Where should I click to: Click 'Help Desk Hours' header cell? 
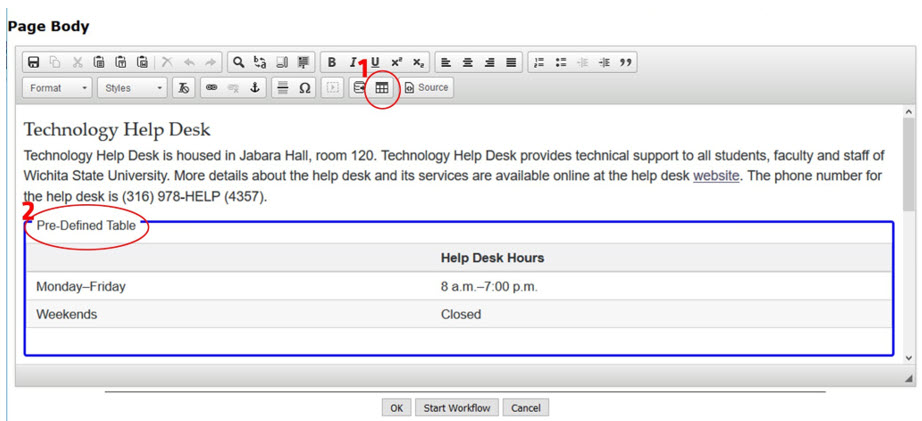[x=492, y=258]
